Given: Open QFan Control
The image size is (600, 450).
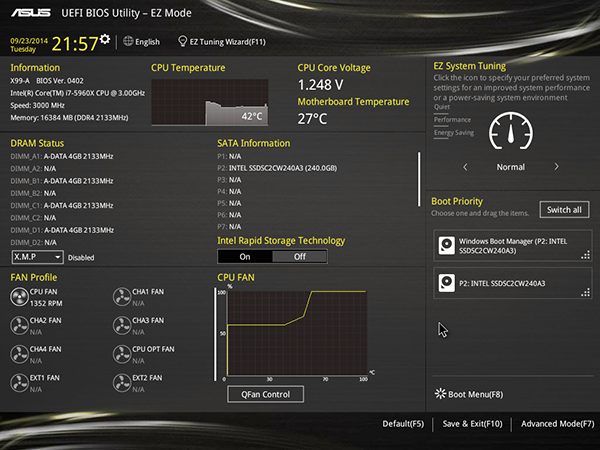Looking at the screenshot, I should pos(266,394).
